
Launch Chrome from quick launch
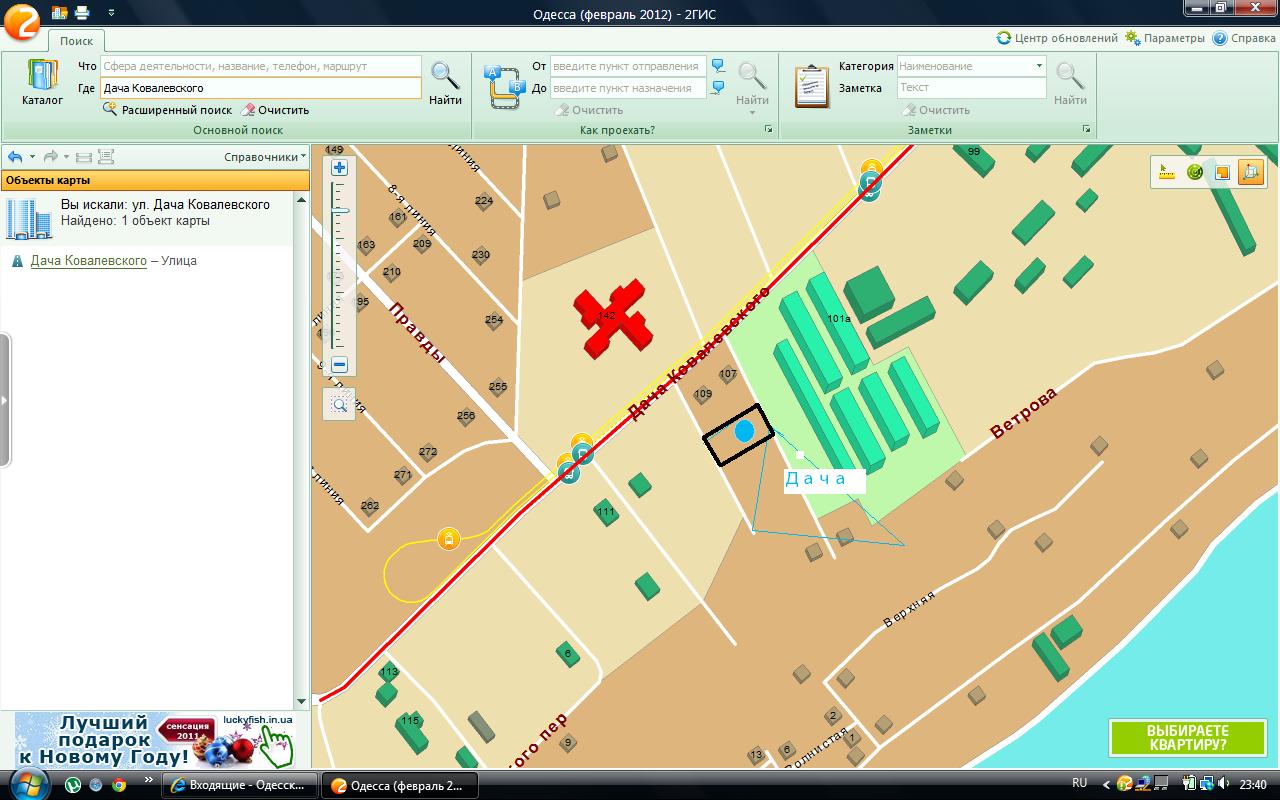[119, 785]
